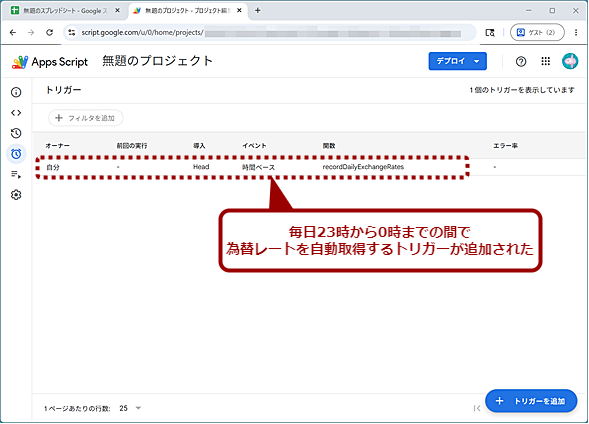
Task: Click the フィルタを追加 button
Action: (x=86, y=118)
